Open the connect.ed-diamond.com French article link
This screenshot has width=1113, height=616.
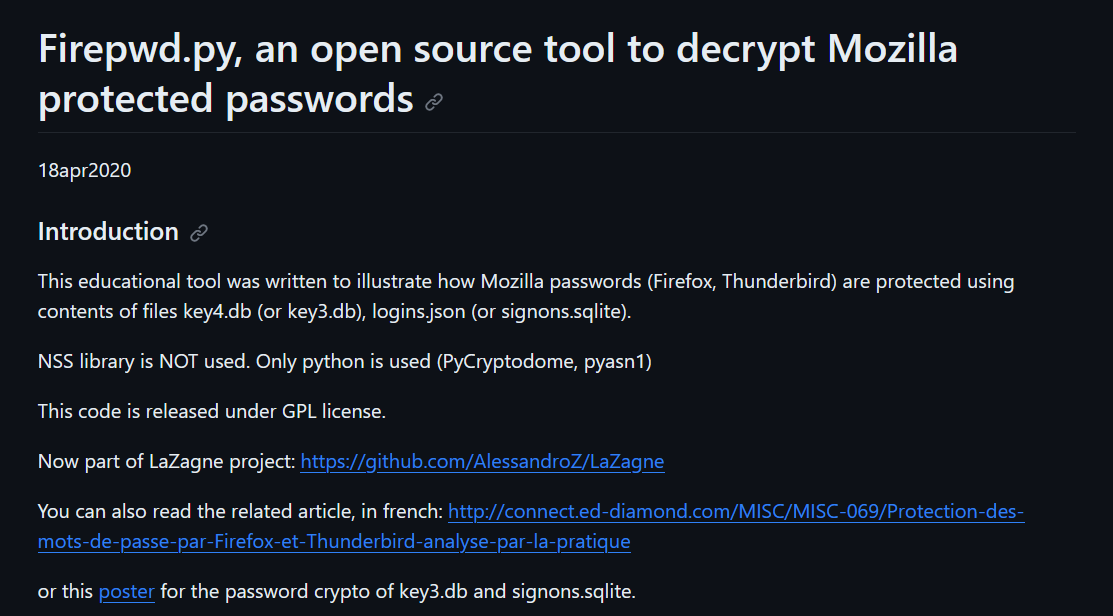coord(736,511)
